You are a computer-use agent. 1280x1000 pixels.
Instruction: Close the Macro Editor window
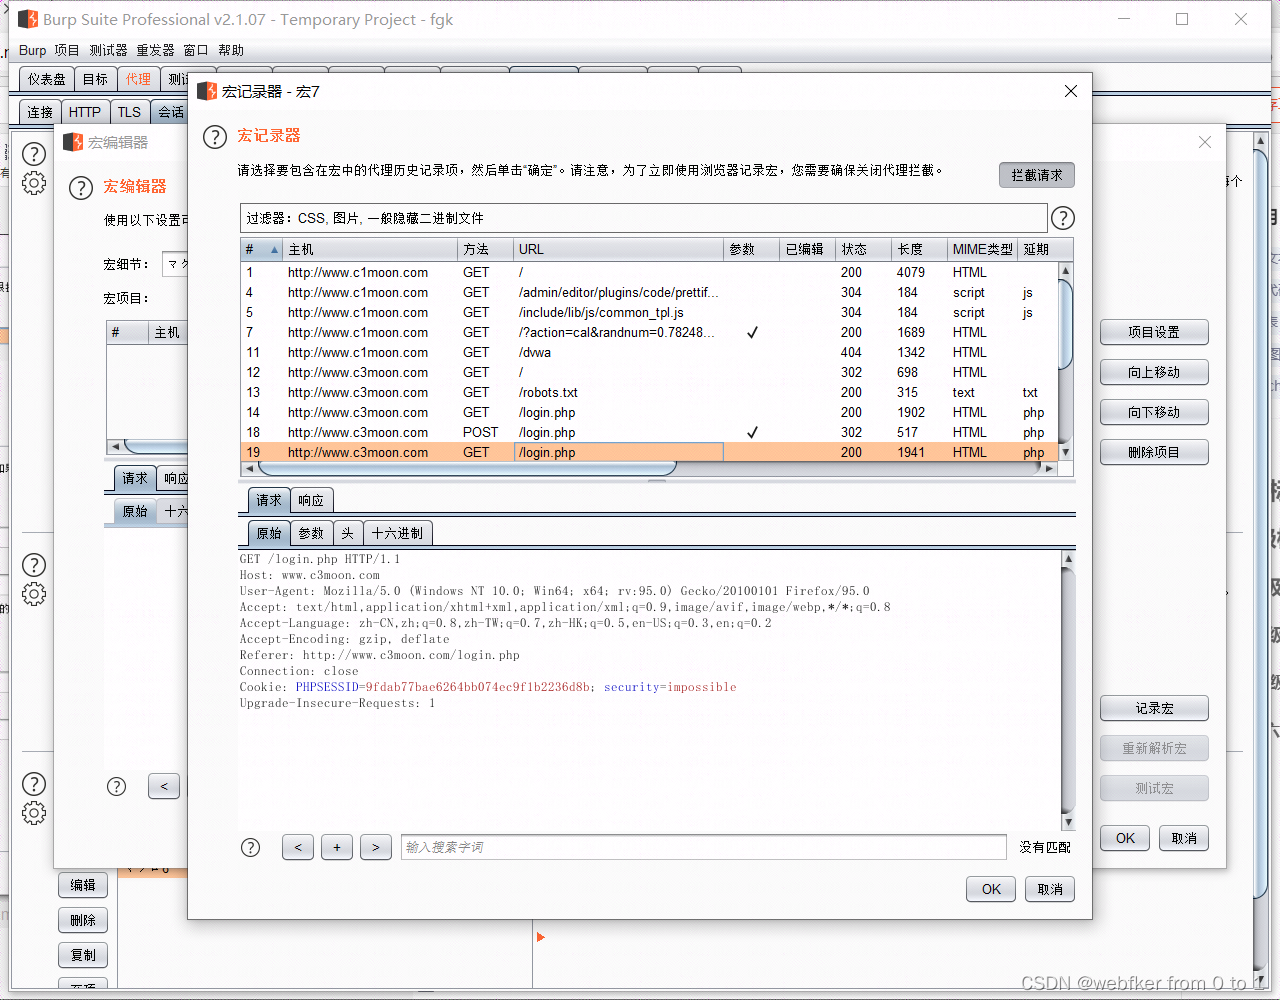pyautogui.click(x=1205, y=142)
